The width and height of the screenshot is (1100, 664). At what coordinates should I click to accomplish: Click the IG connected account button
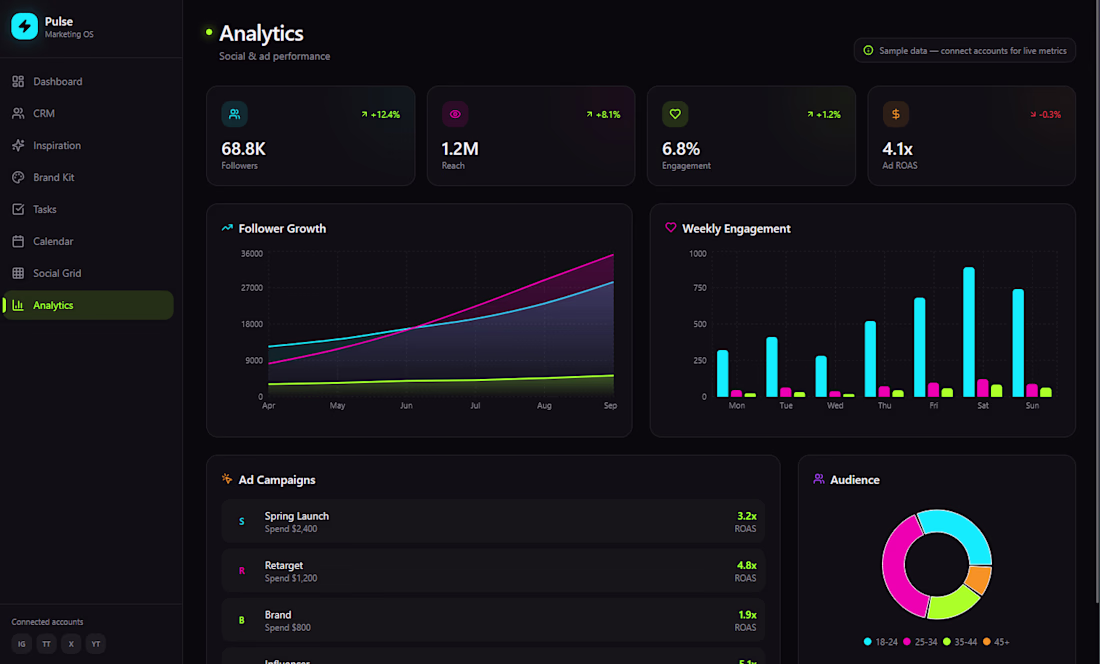(22, 644)
